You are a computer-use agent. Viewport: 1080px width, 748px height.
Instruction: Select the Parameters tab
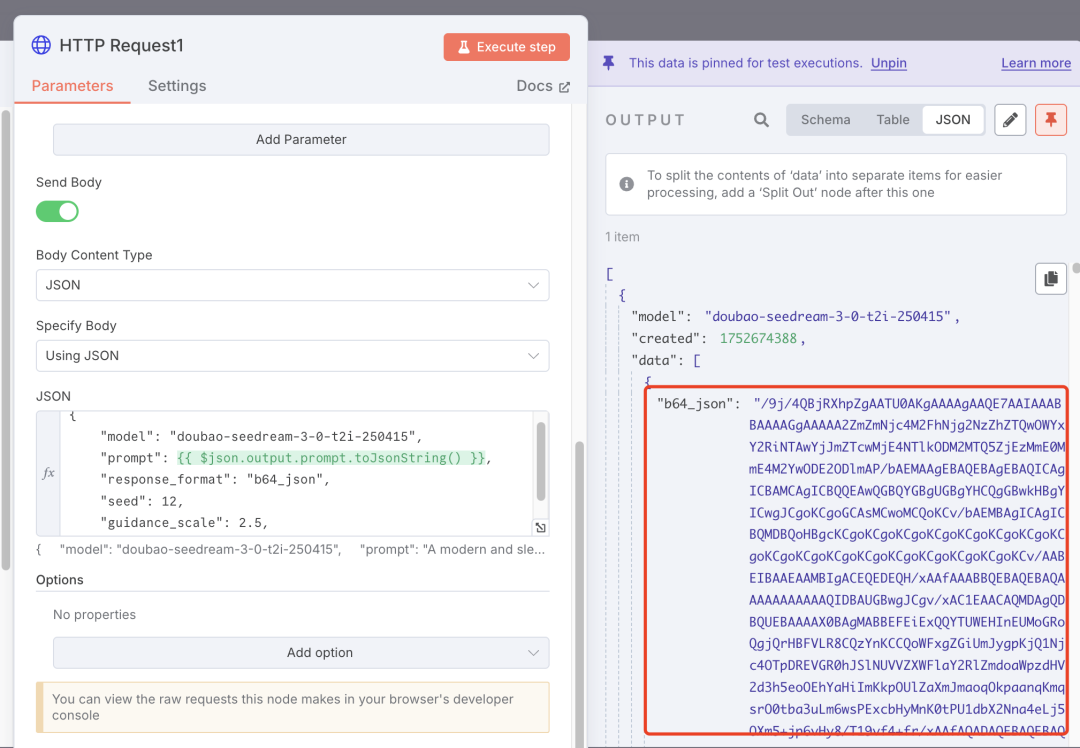tap(72, 86)
